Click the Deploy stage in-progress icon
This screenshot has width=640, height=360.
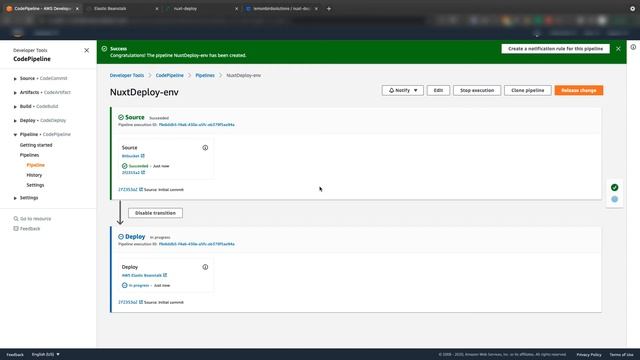pos(121,237)
